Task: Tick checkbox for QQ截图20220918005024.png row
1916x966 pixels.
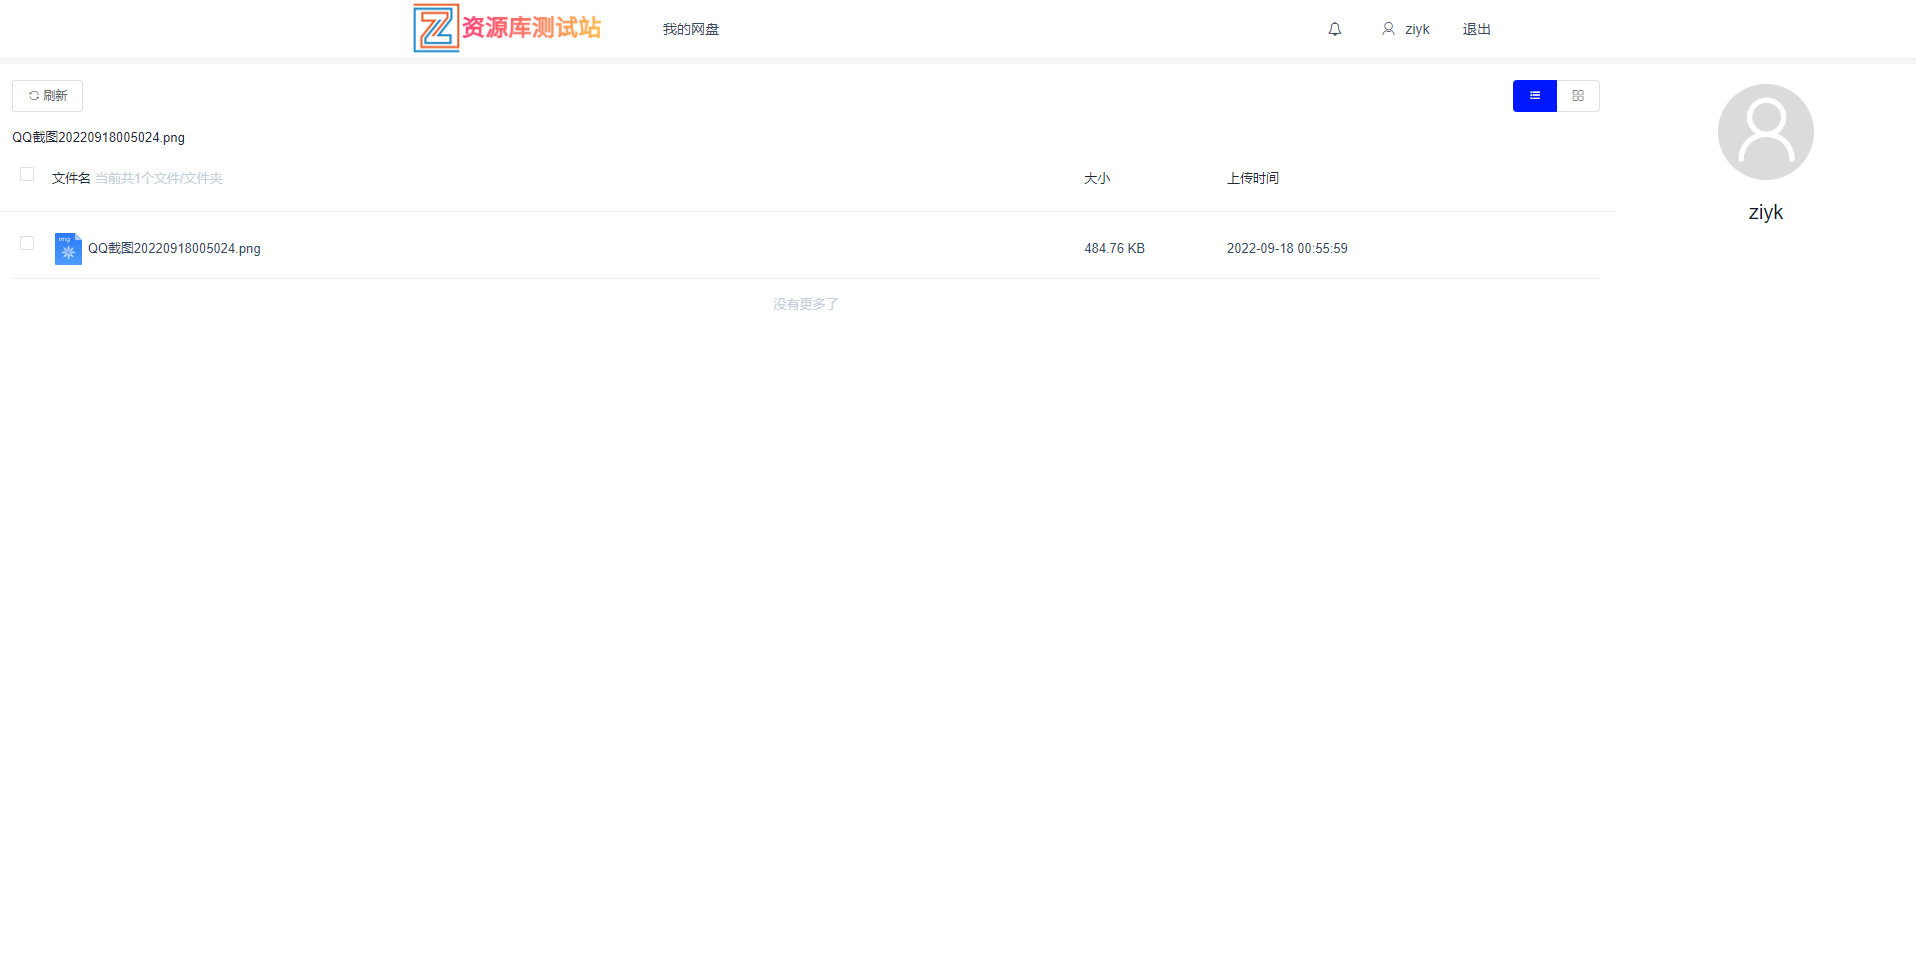Action: (x=27, y=243)
